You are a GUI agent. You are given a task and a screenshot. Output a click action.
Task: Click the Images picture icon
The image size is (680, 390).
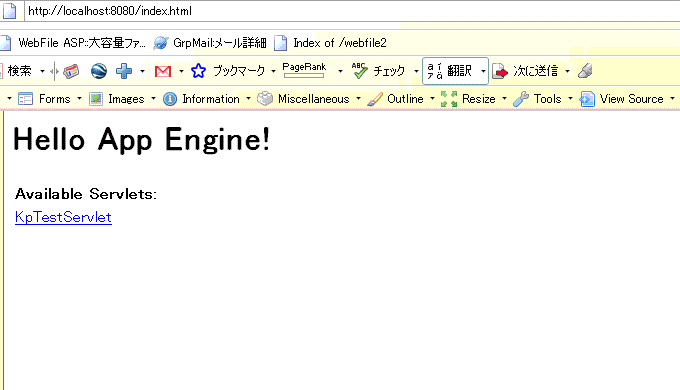tap(96, 99)
